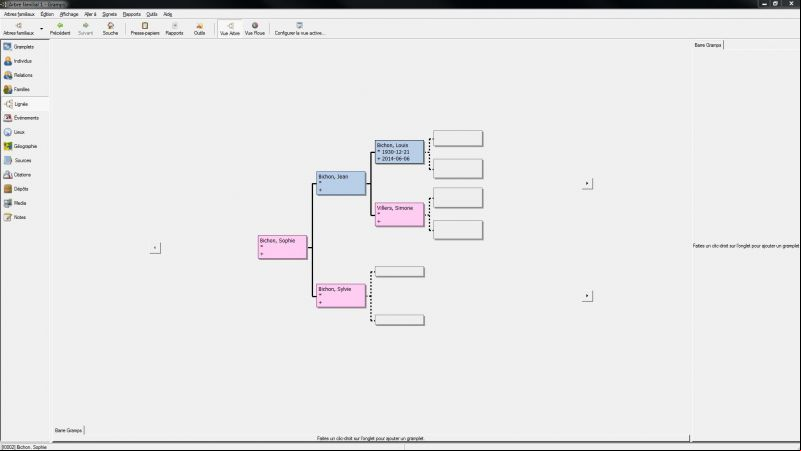The image size is (801, 451).
Task: Open the Outils menu in menu bar
Action: 152,14
